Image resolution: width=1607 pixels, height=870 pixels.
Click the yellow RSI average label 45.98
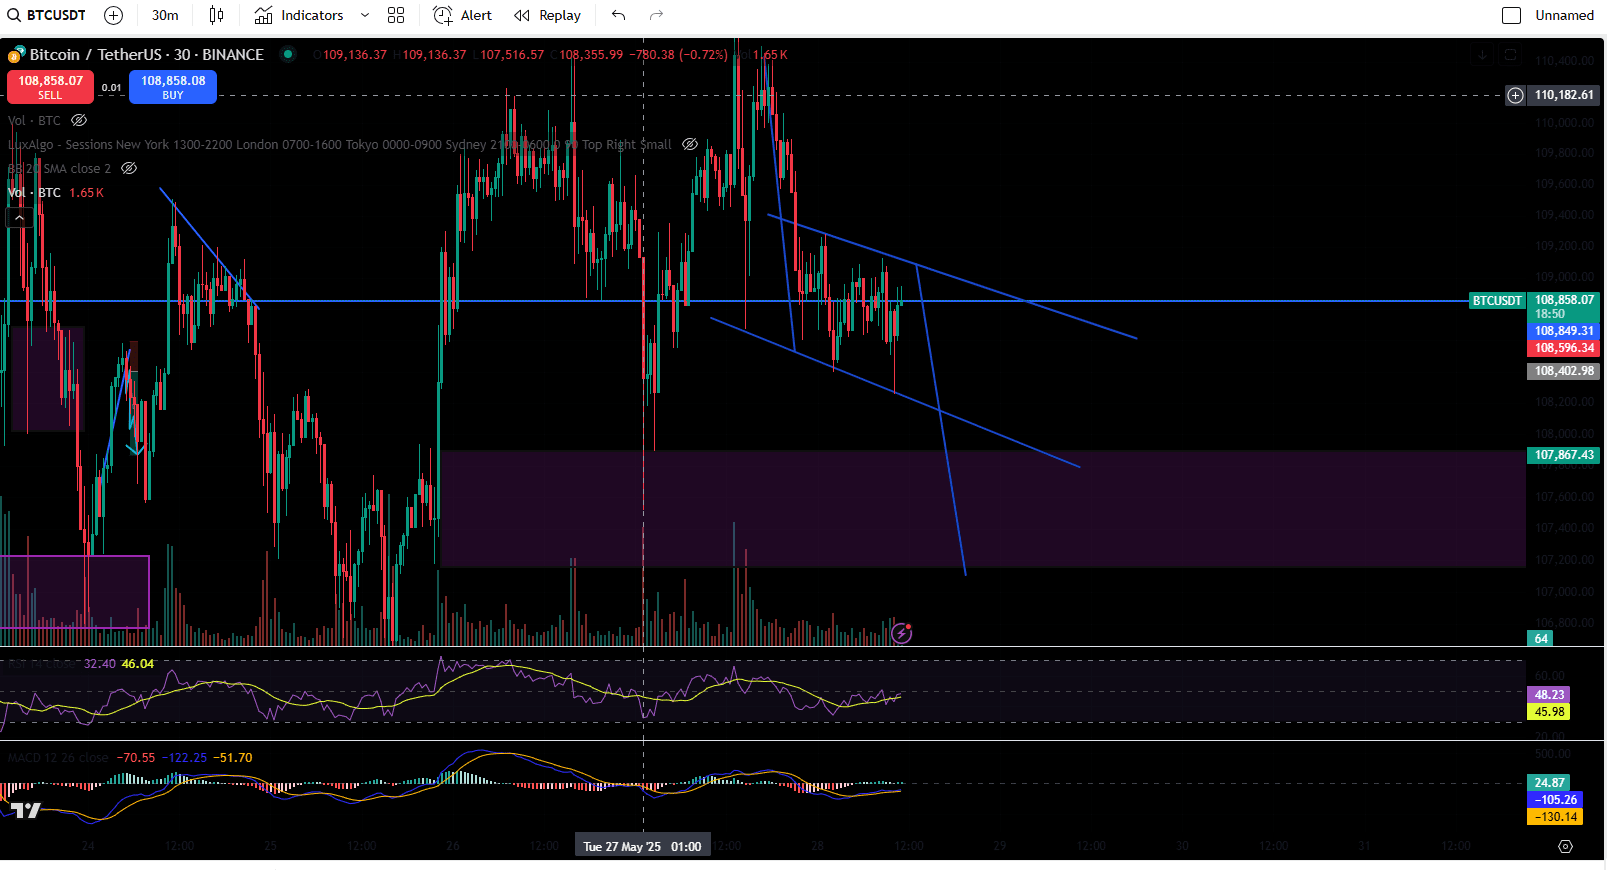click(x=1549, y=712)
